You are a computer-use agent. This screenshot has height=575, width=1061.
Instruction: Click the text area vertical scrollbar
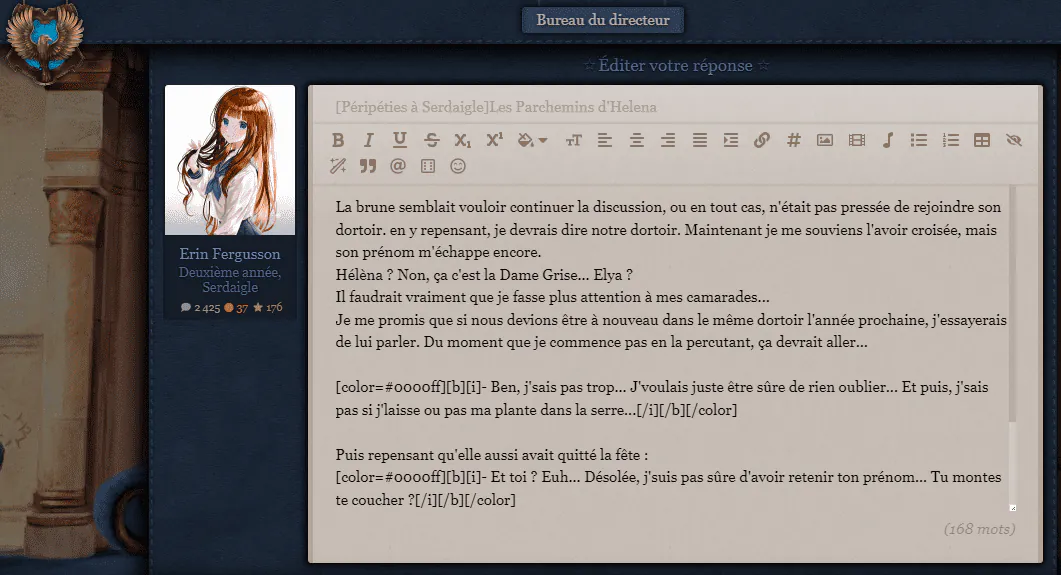[1012, 347]
